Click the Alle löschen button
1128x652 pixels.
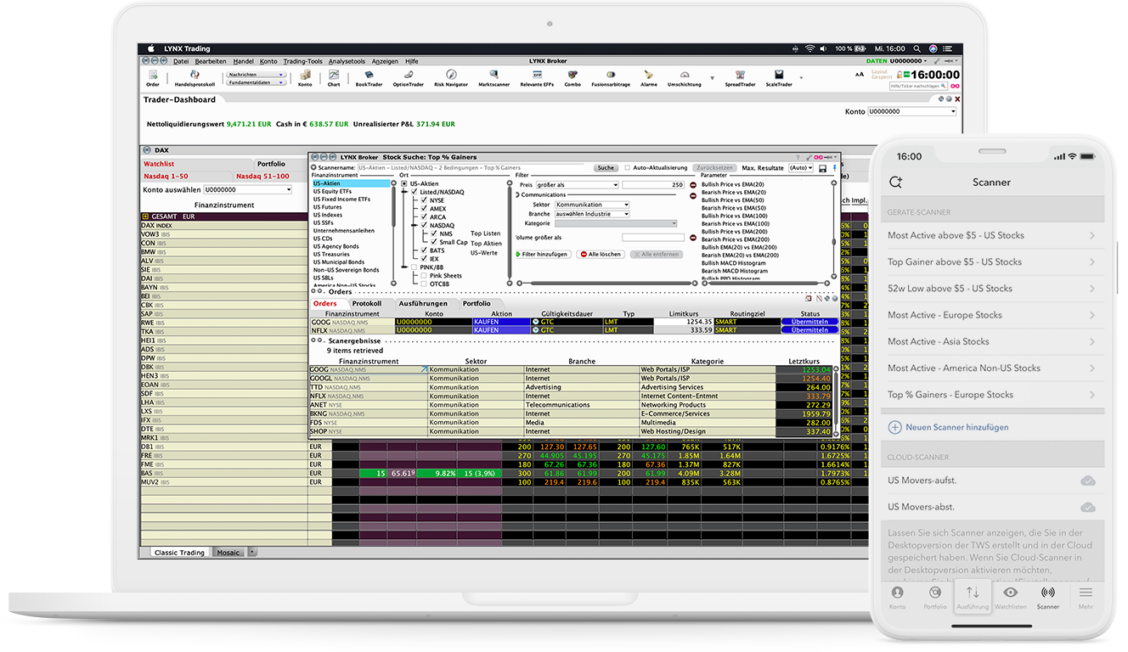coord(600,254)
